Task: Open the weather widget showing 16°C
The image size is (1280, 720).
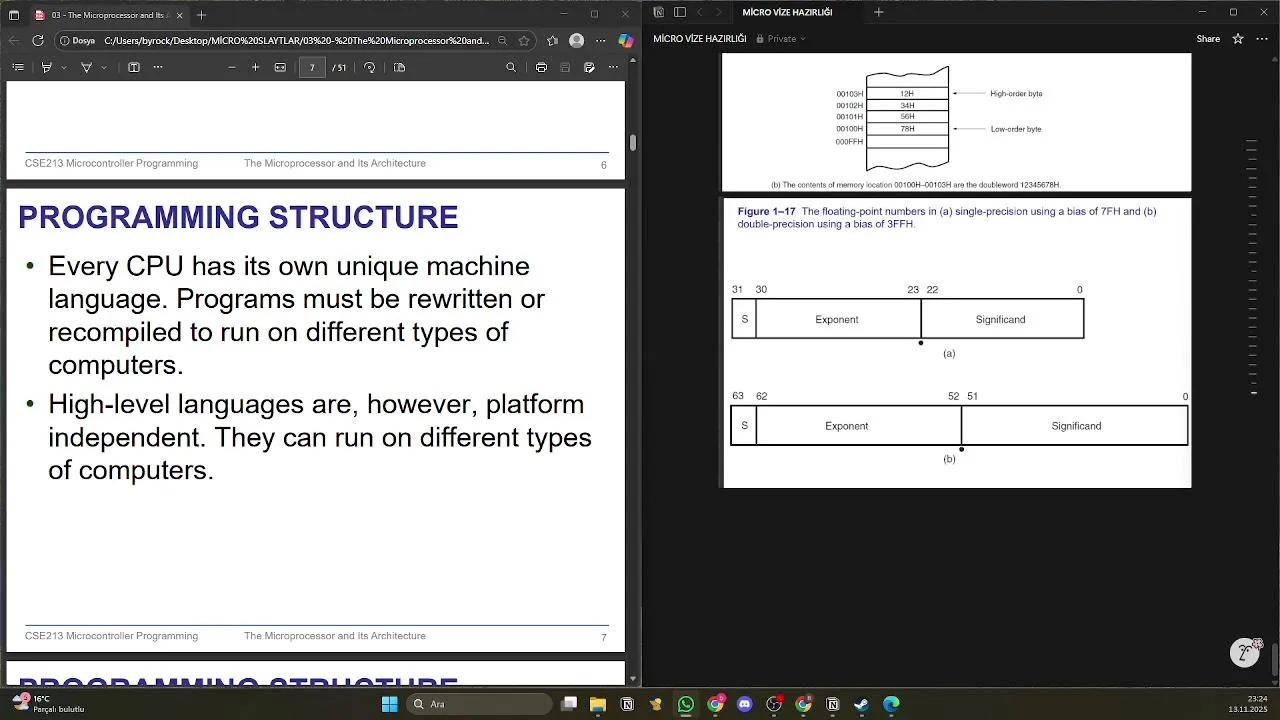Action: pyautogui.click(x=48, y=704)
